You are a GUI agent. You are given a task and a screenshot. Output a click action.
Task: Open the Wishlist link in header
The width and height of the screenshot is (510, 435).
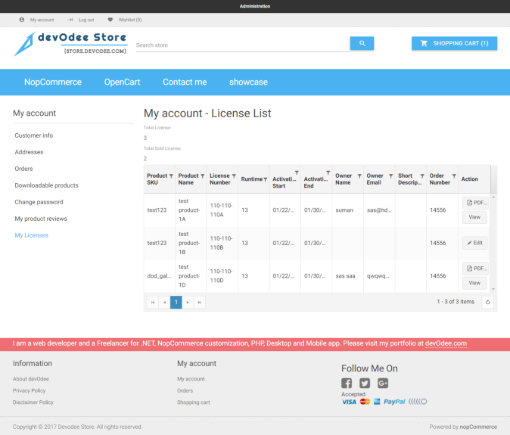(125, 20)
